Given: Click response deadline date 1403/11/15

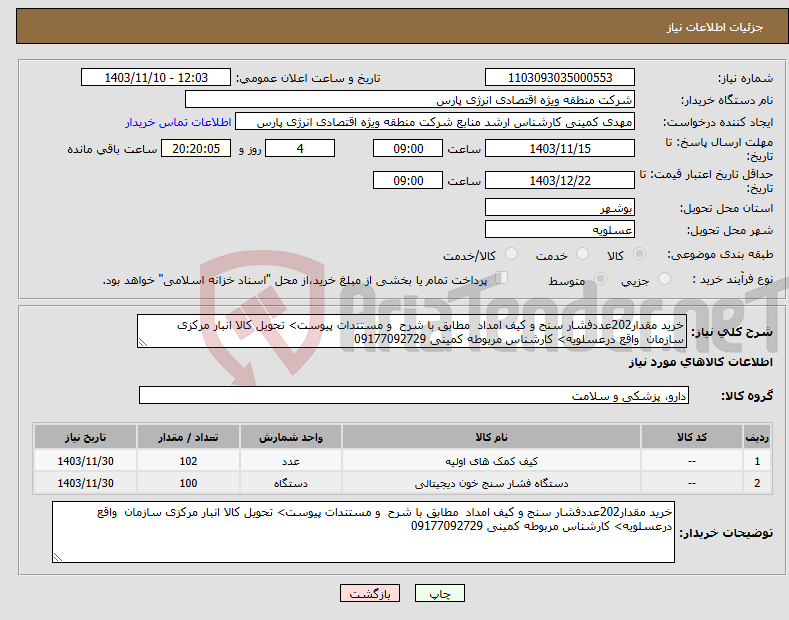Looking at the screenshot, I should 560,148.
